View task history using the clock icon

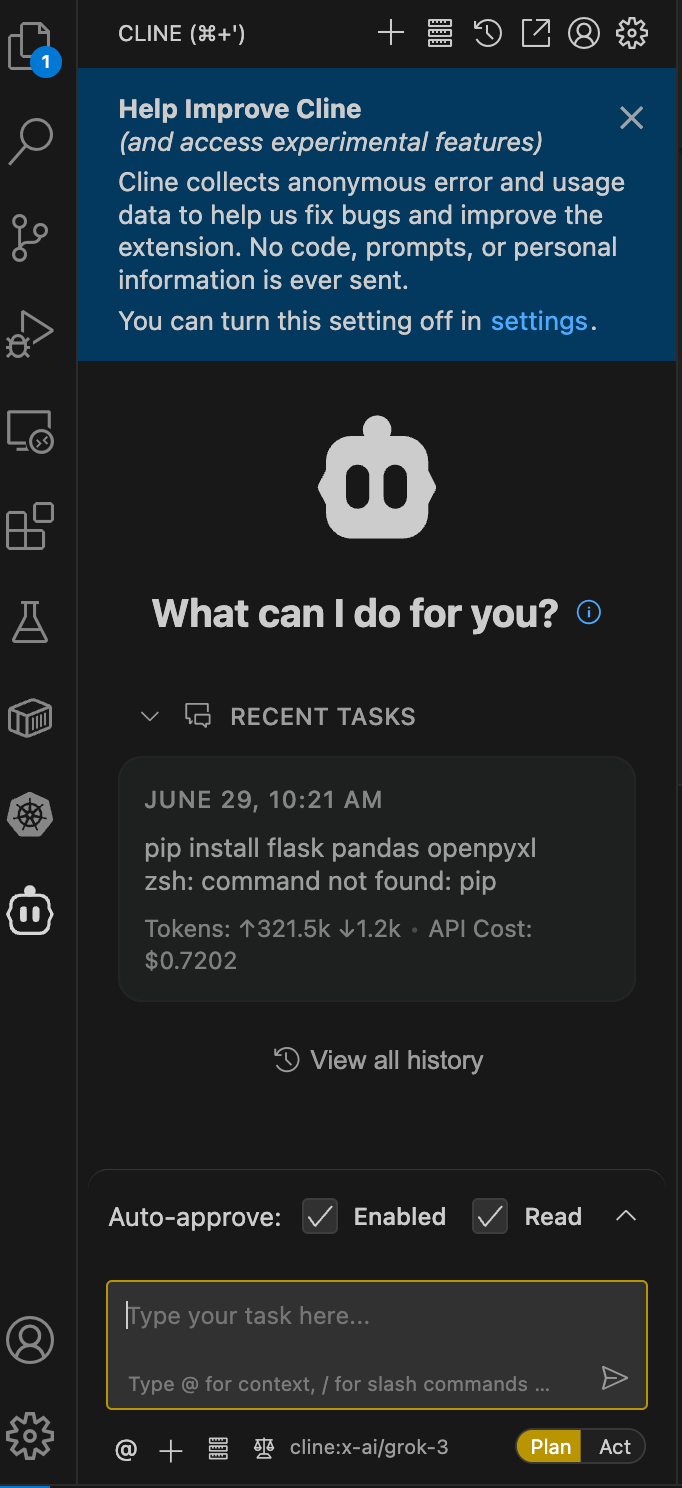[x=487, y=32]
